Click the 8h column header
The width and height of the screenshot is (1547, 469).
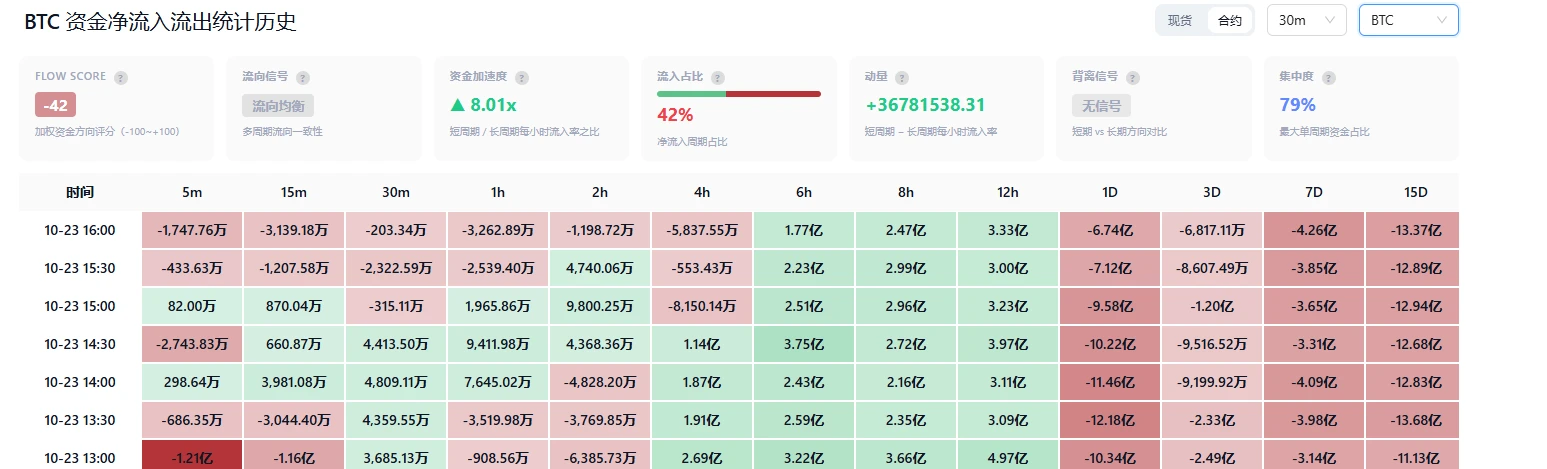pos(907,192)
